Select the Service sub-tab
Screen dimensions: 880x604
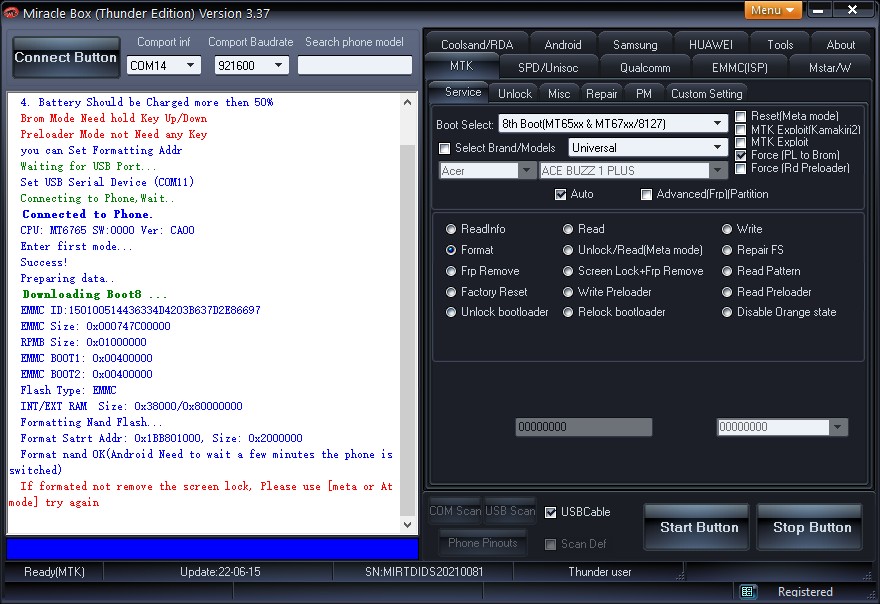click(462, 92)
